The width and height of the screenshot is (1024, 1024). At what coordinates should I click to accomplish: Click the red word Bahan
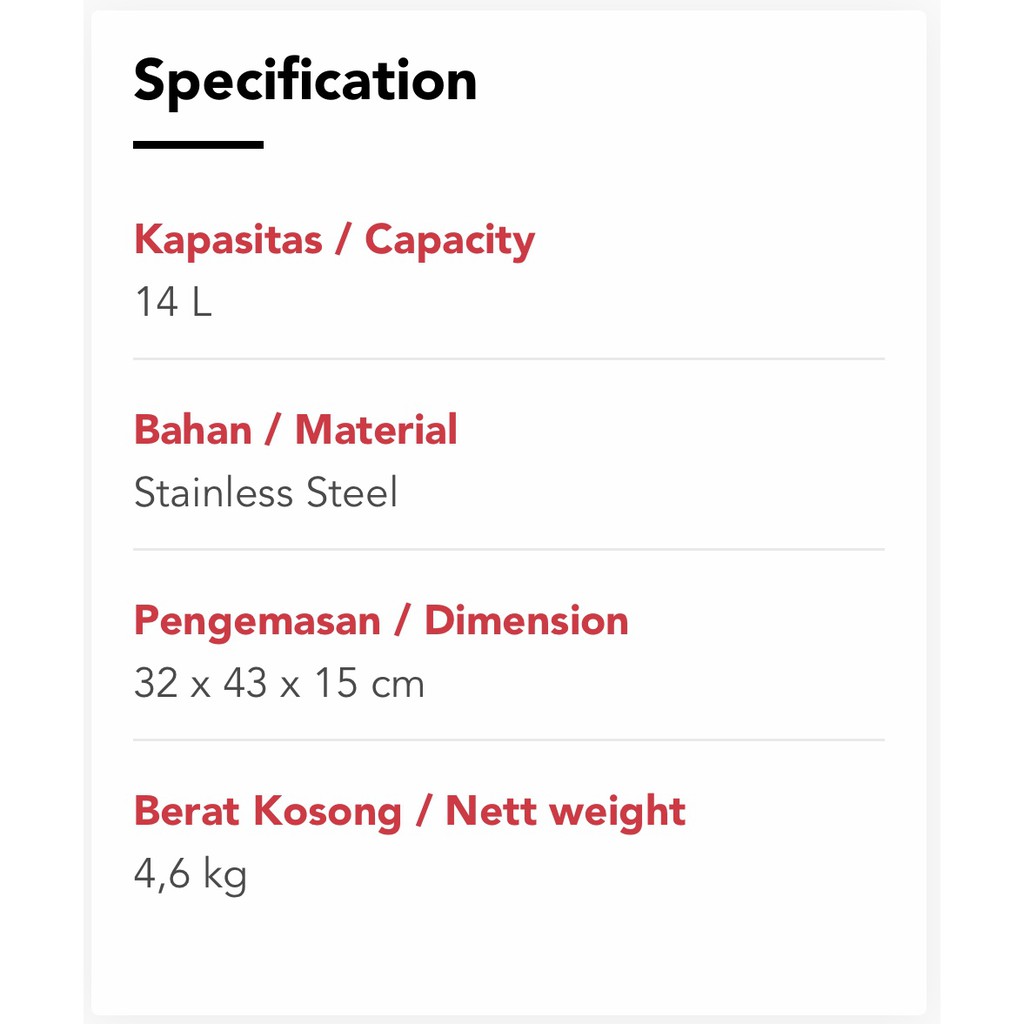pos(193,430)
